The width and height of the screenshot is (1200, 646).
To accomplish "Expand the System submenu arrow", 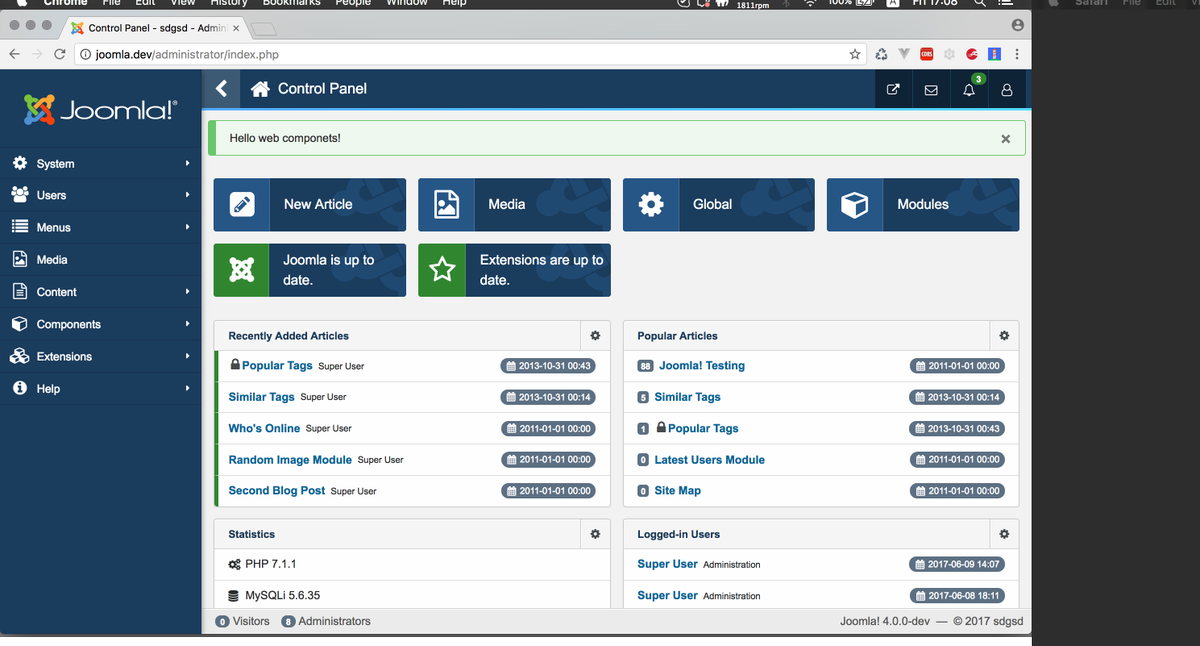I will (187, 163).
